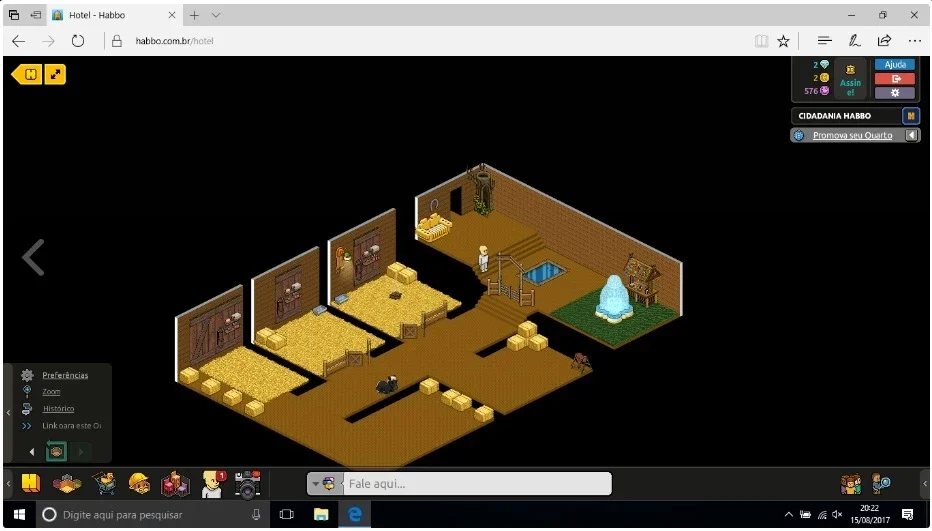Click Link para este Quarto text
Viewport: 932px width, 531px height.
click(72, 426)
